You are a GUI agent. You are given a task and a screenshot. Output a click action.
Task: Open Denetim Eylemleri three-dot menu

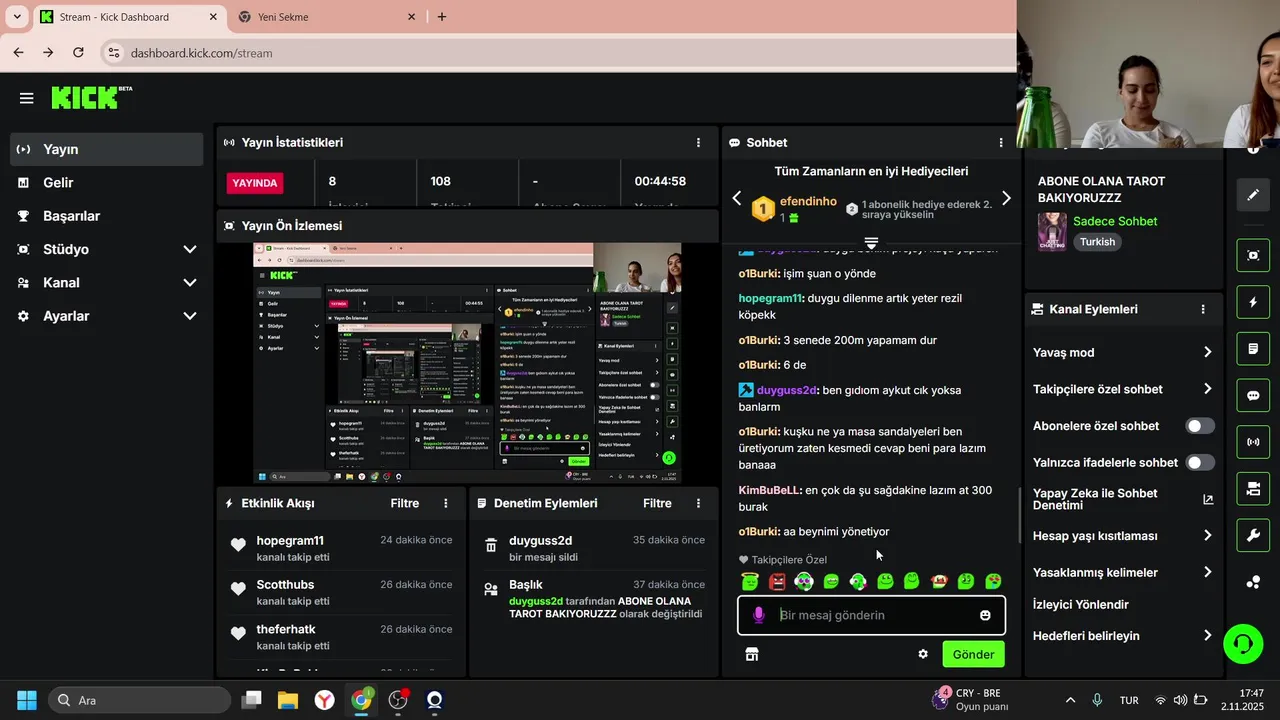[x=698, y=503]
